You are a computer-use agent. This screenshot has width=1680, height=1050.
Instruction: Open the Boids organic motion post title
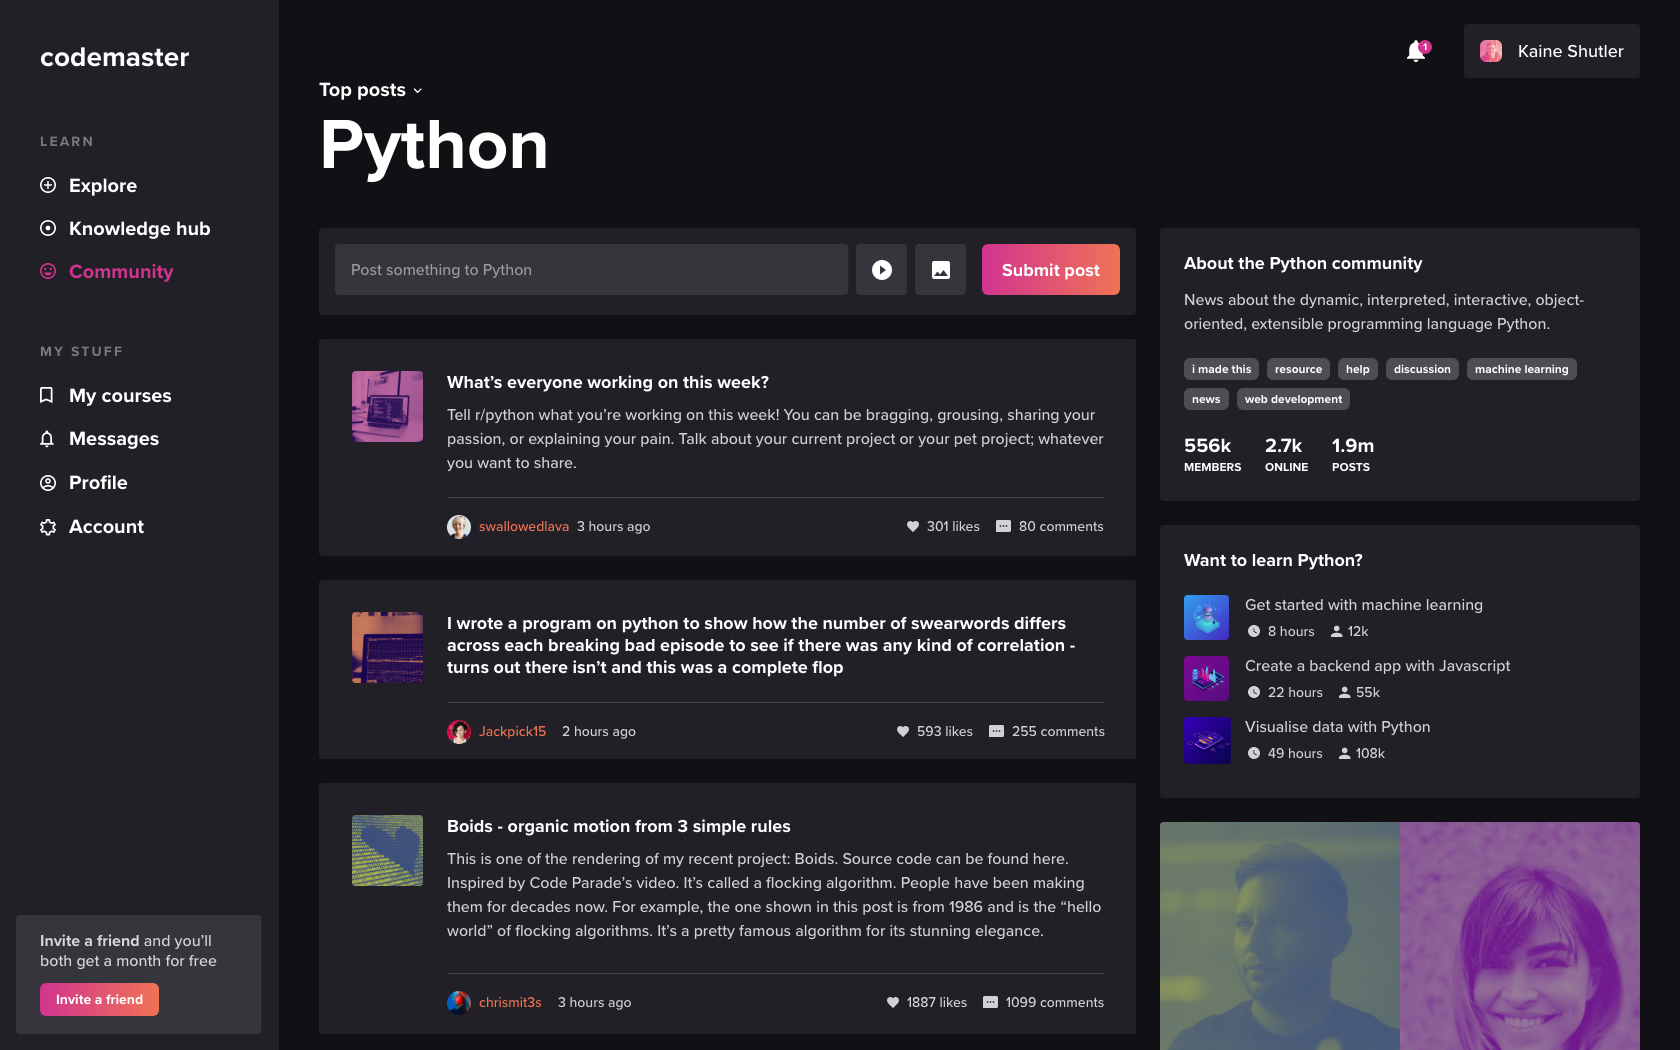coord(619,826)
